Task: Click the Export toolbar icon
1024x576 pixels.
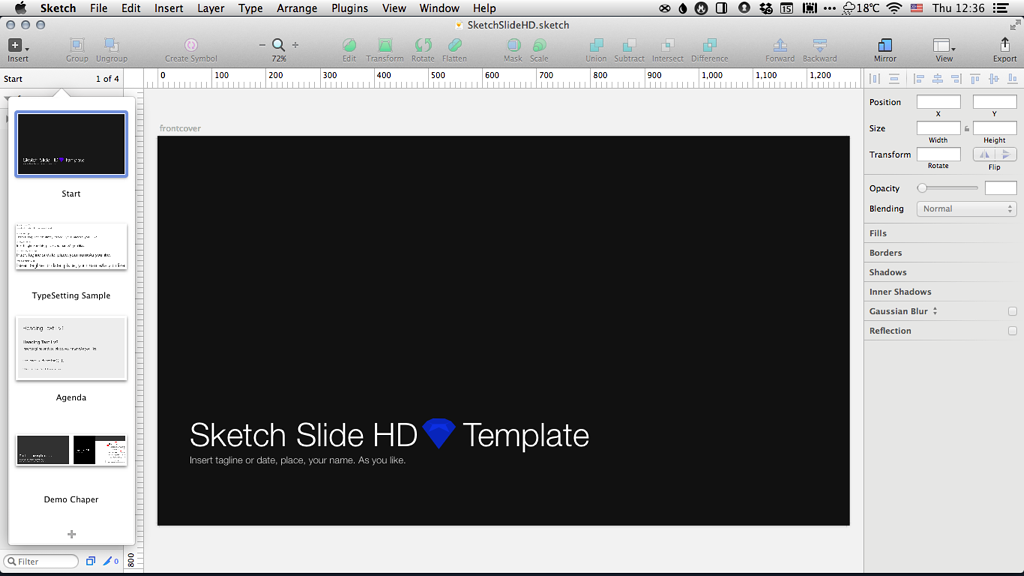Action: tap(1004, 45)
